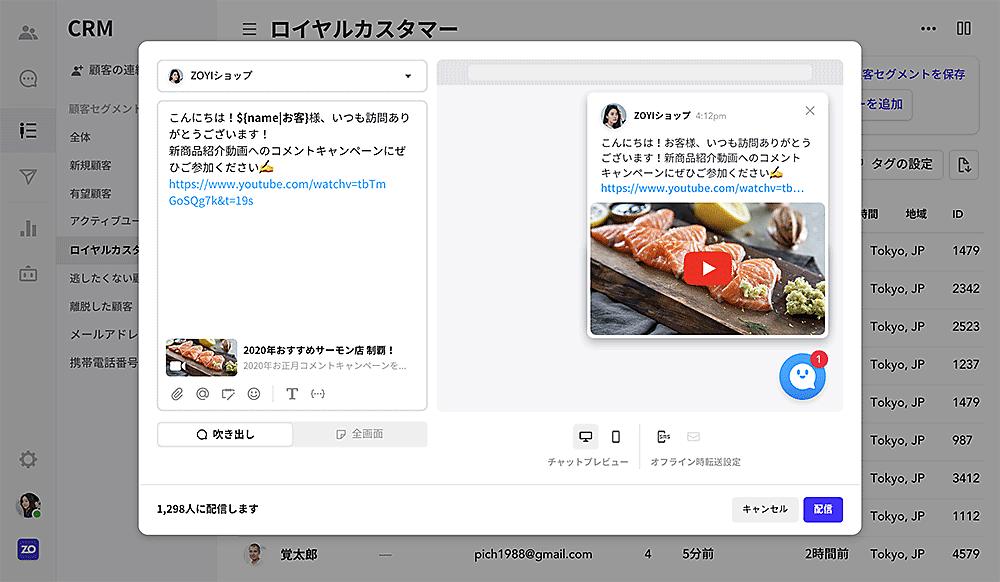Screen dimensions: 1000x582
Task: Click the paperclip attachment icon
Action: [x=177, y=394]
